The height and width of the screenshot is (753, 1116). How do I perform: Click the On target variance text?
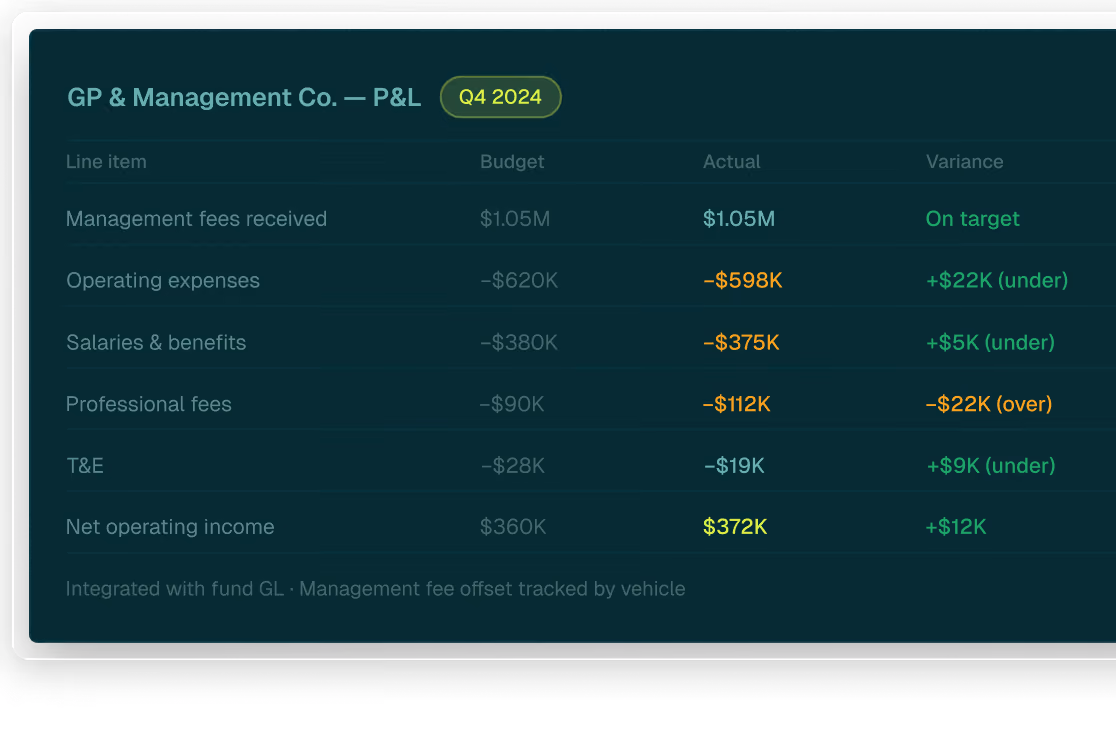[972, 218]
